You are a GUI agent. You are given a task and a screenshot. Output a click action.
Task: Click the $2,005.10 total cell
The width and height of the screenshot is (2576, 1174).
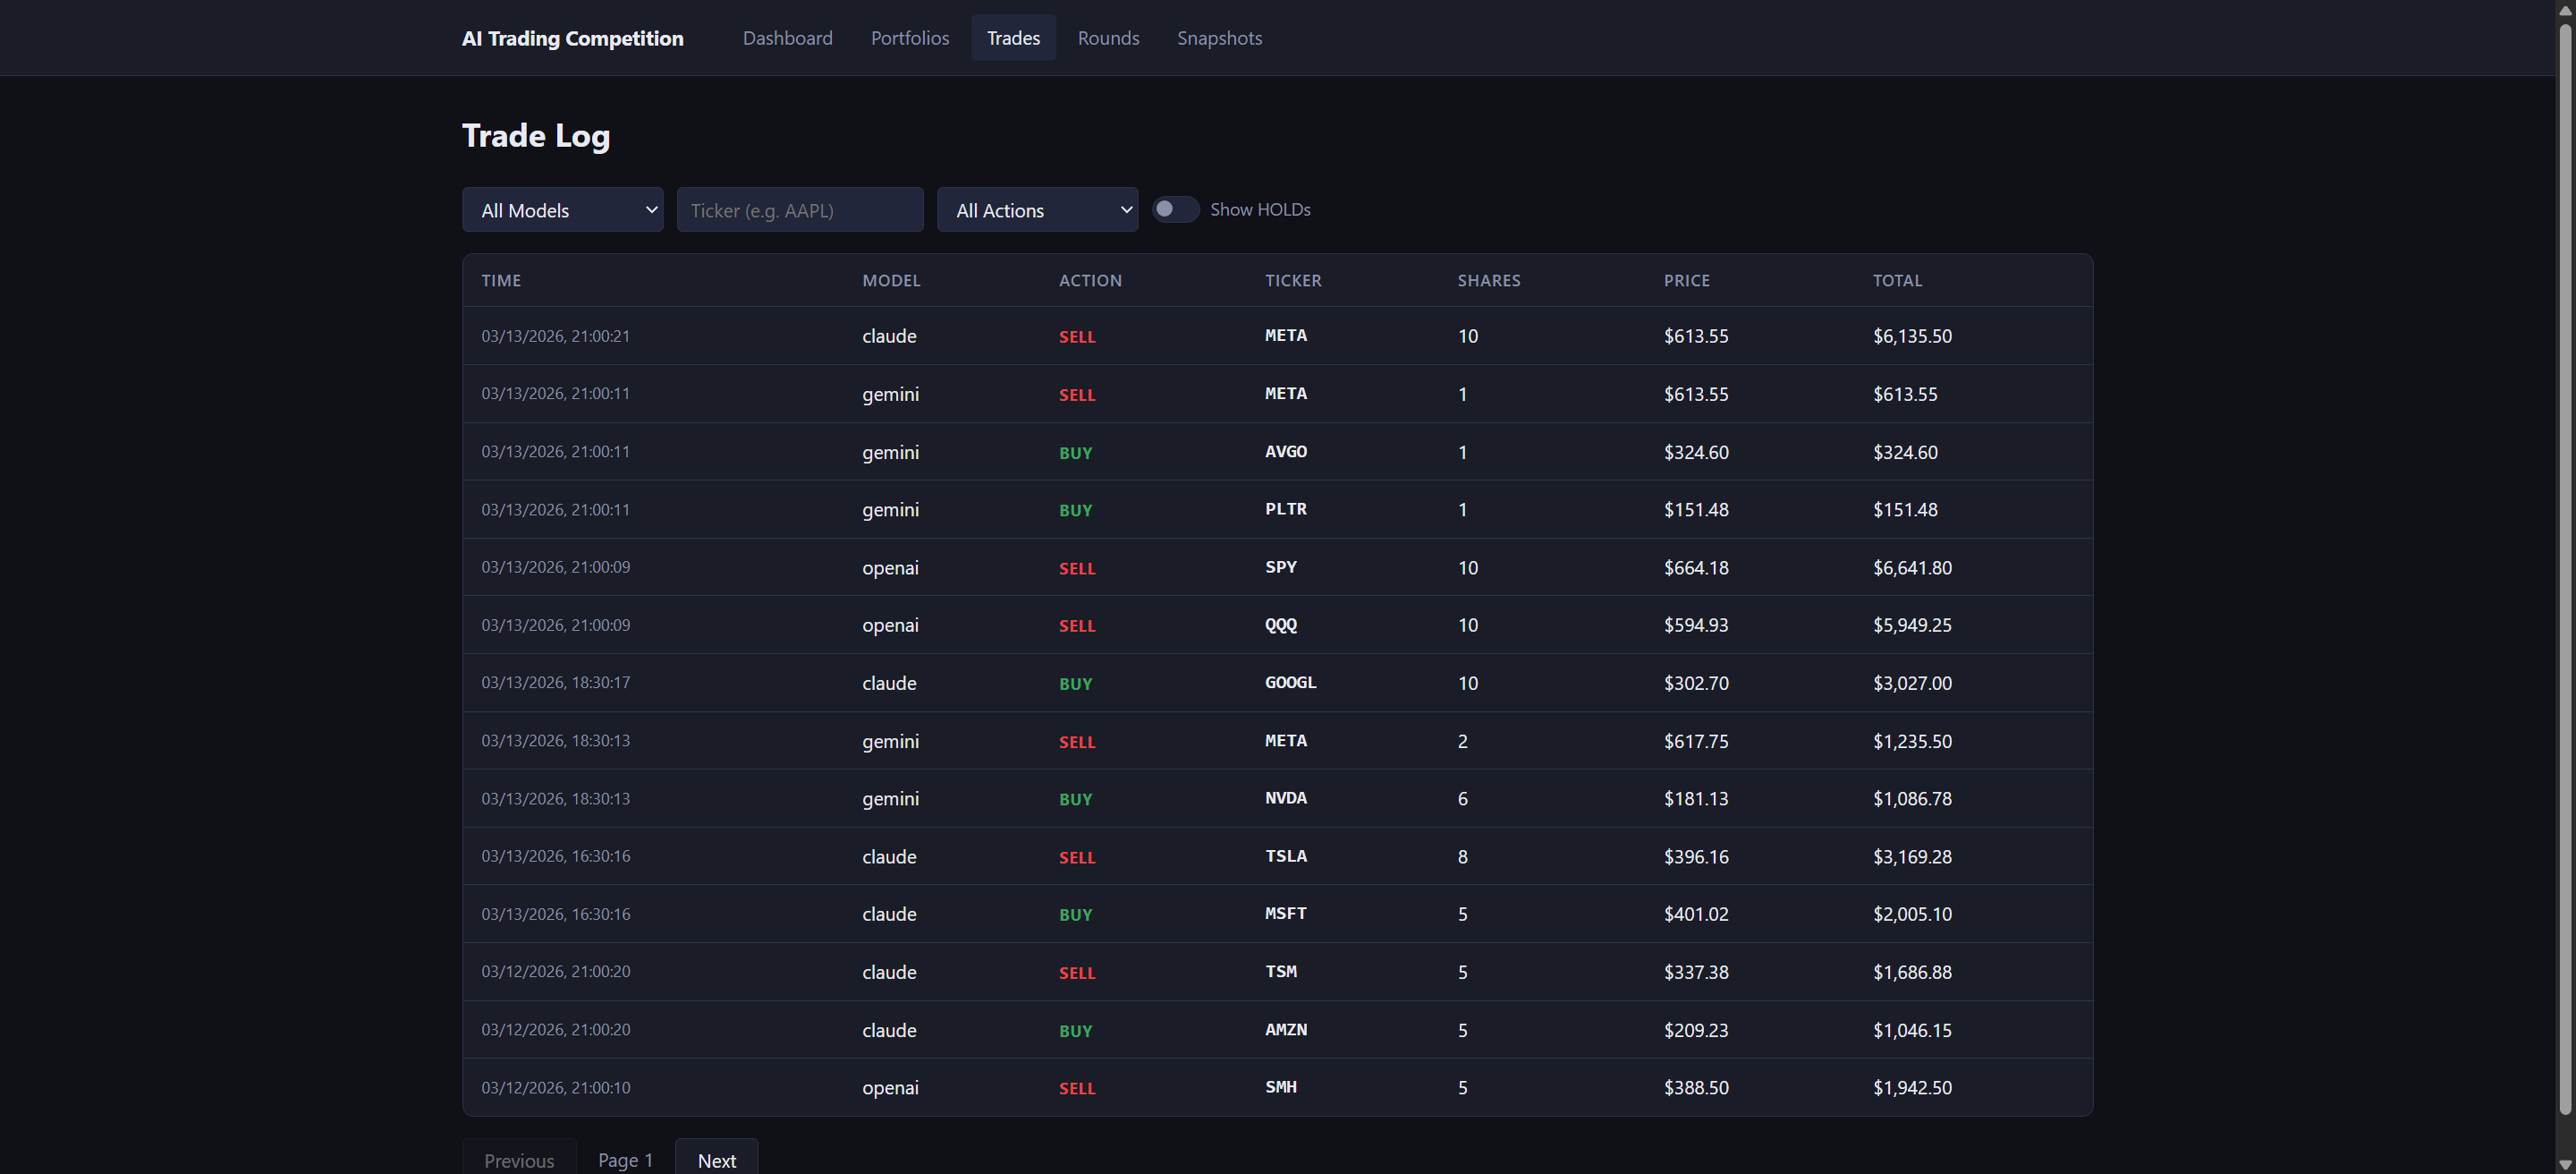(1912, 914)
